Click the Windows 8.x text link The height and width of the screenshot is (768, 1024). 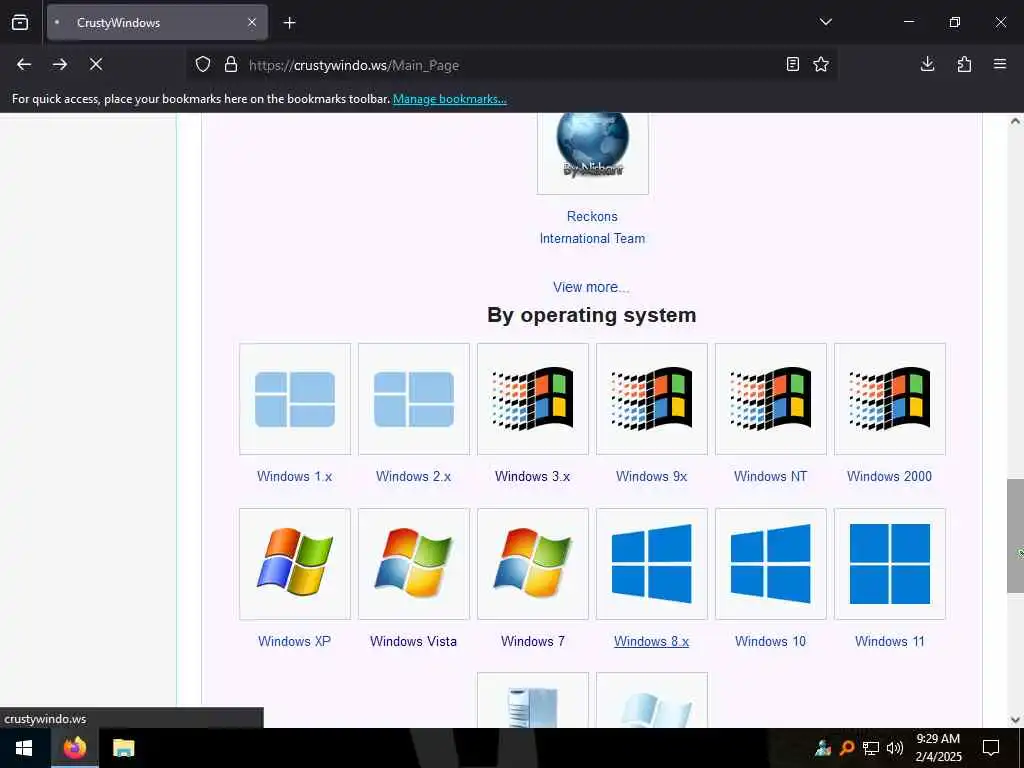[x=652, y=641]
